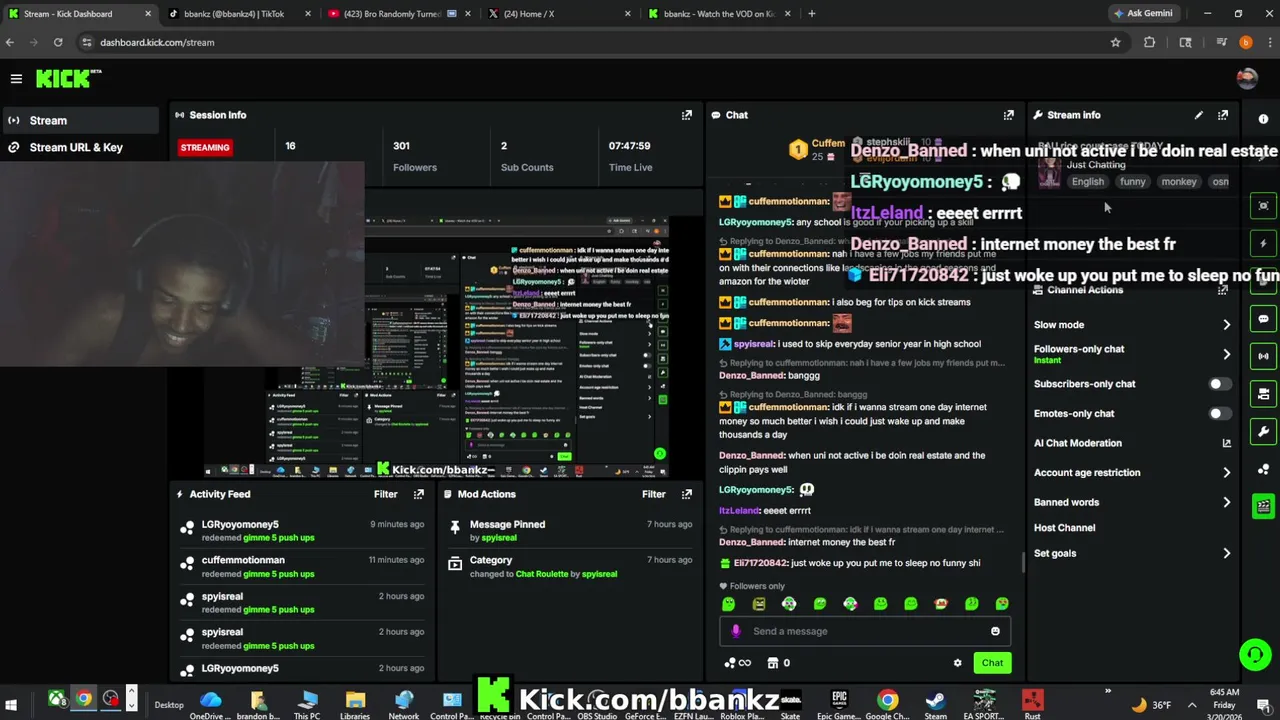1280x720 pixels.
Task: Toggle Subscribers-only chat switch
Action: click(1219, 384)
